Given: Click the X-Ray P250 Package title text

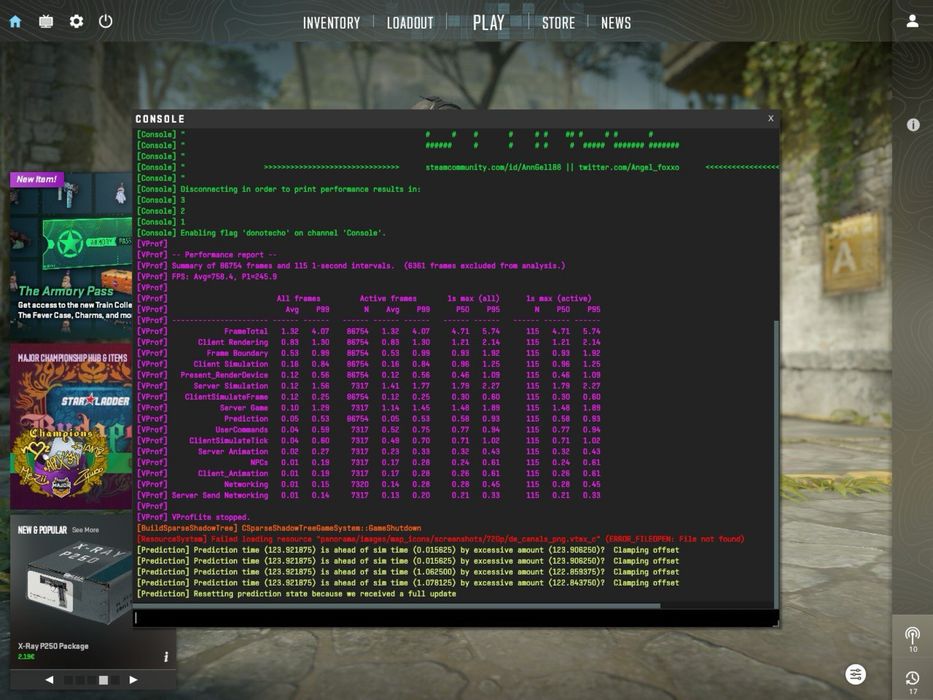Looking at the screenshot, I should 53,646.
